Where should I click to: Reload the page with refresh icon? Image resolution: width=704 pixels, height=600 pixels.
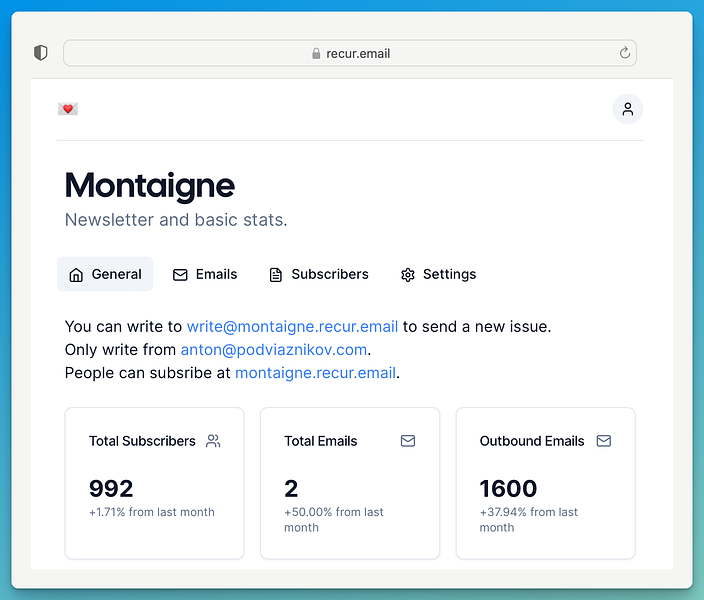(625, 53)
